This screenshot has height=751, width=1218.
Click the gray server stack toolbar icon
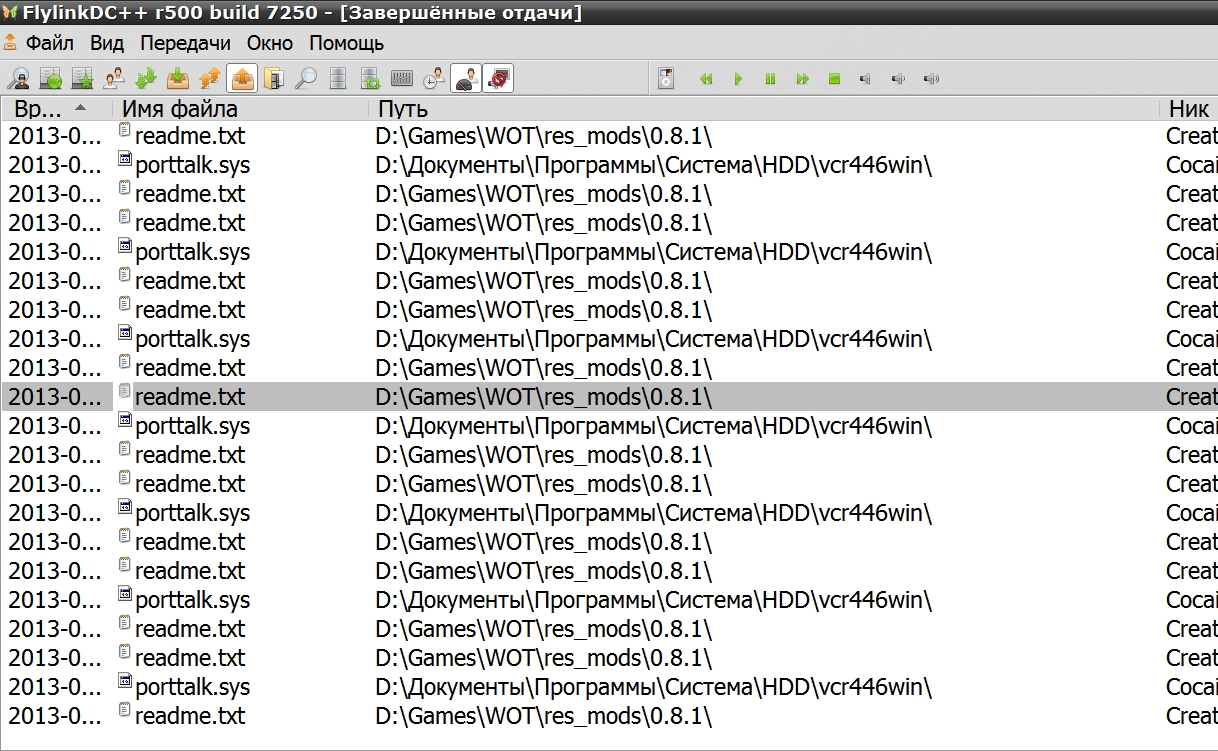(x=338, y=78)
